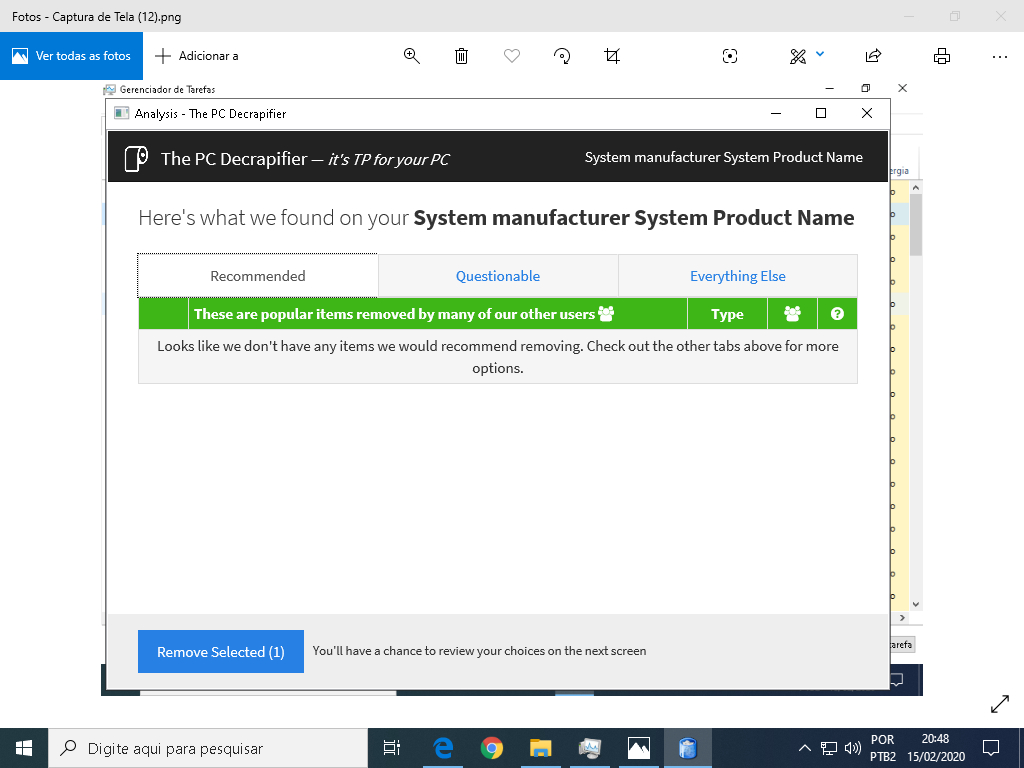The height and width of the screenshot is (768, 1024).
Task: Click the Gerenciador de Tarefas scroll down arrow
Action: [916, 604]
